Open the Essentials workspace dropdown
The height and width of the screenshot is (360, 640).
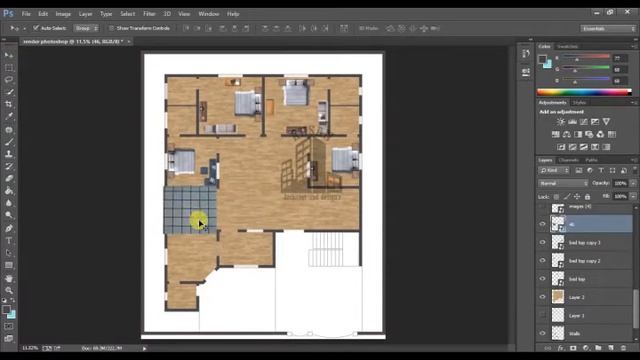608,29
